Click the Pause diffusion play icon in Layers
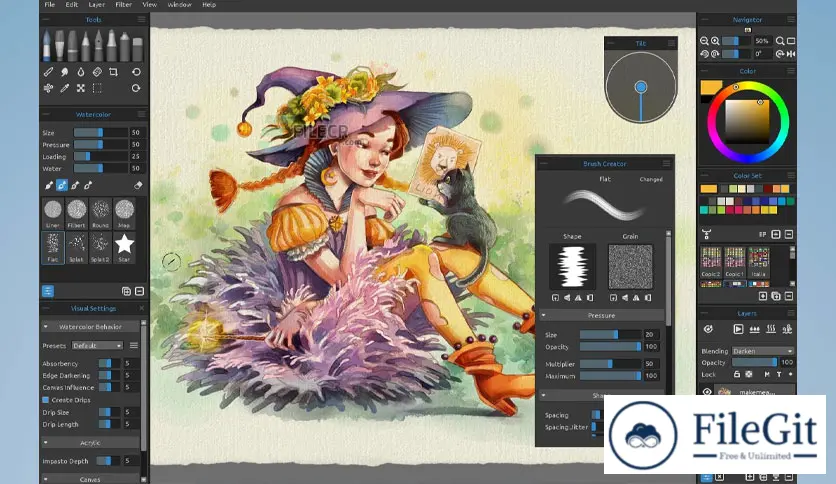The image size is (836, 484). 738,329
